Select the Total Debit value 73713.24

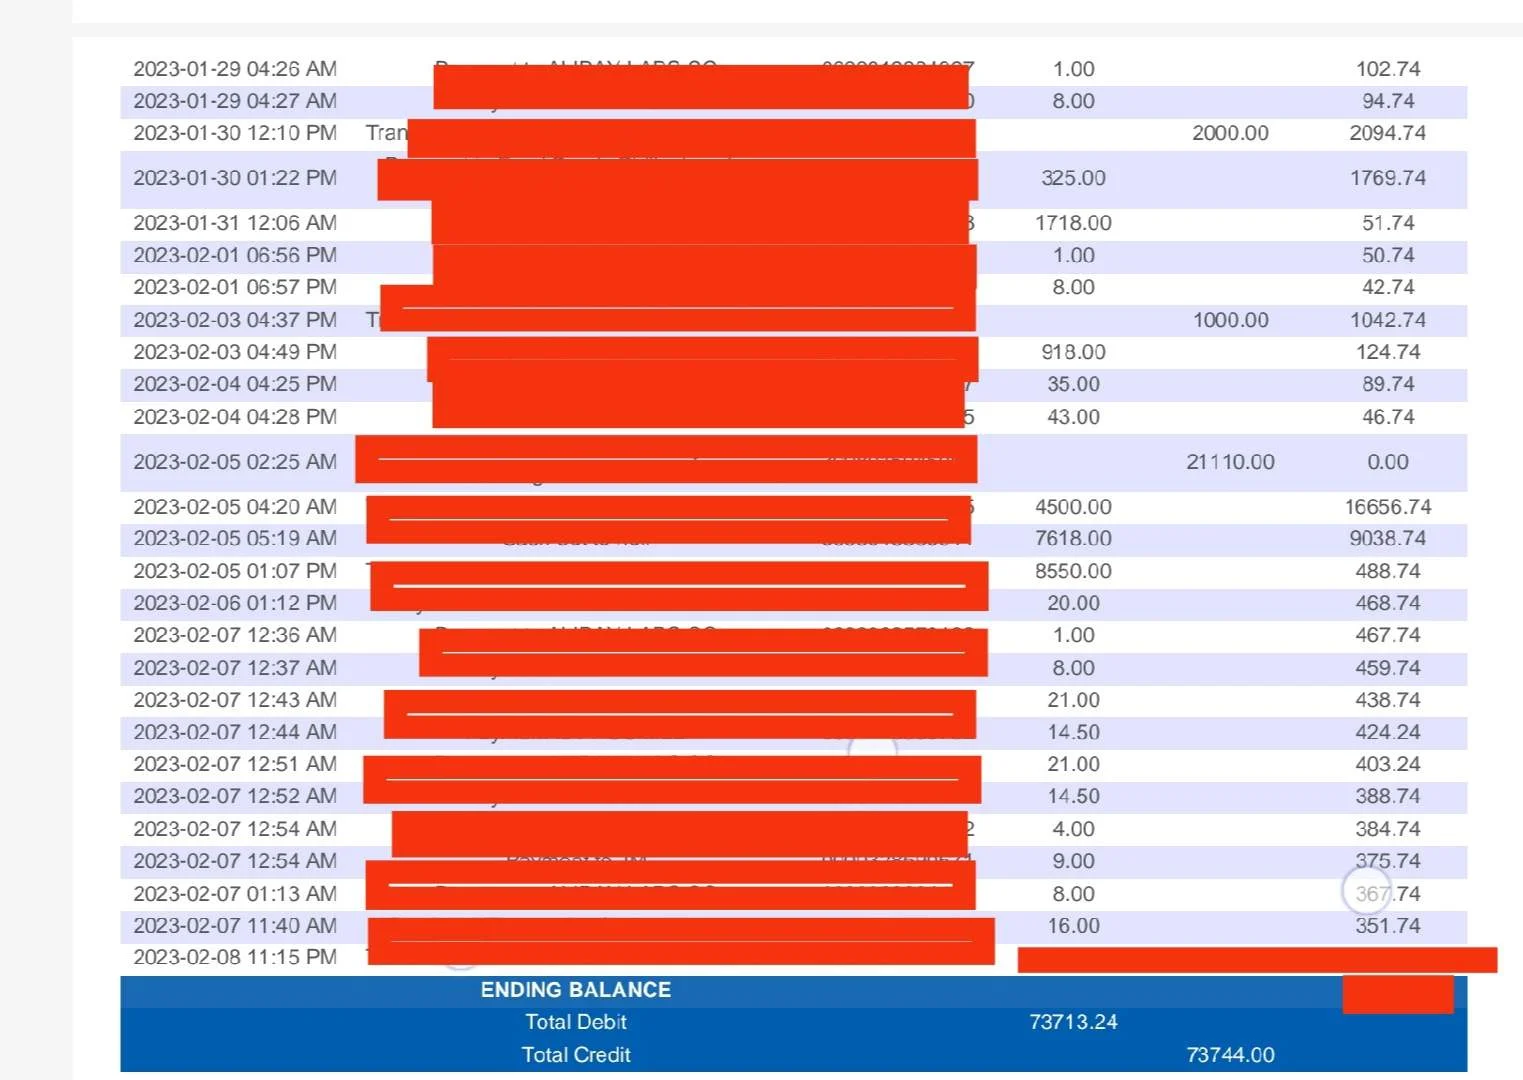click(x=1073, y=1022)
